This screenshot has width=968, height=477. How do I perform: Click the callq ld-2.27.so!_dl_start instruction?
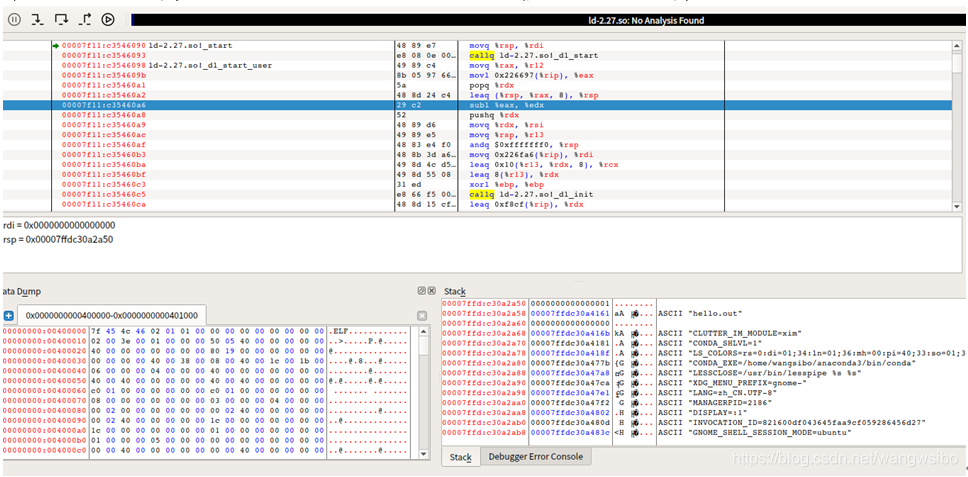click(533, 56)
